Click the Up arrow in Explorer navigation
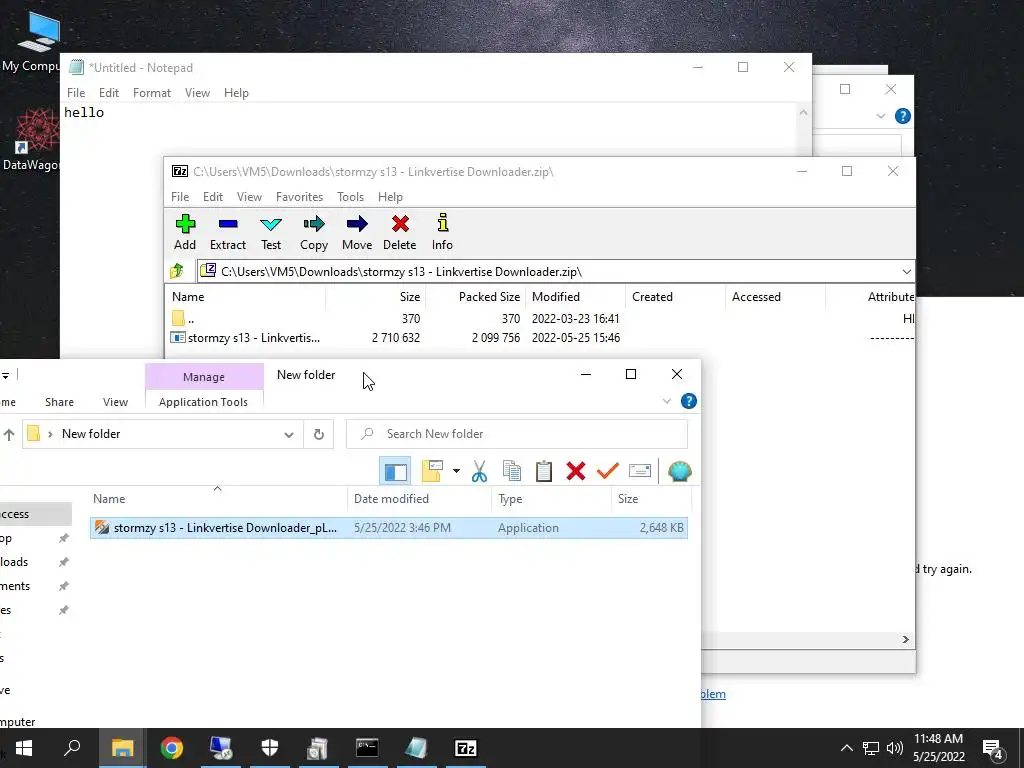Screen dimensions: 1024x768 click(8, 434)
